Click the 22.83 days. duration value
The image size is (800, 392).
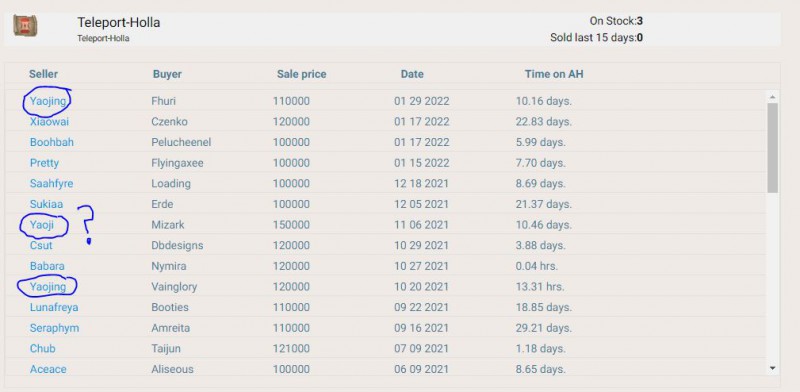tap(543, 121)
